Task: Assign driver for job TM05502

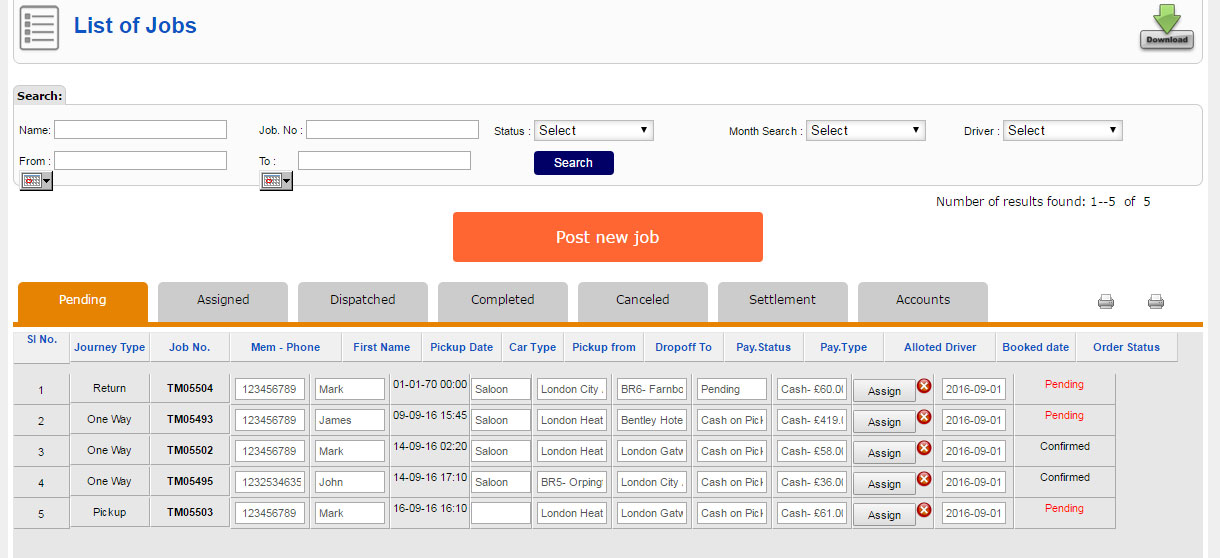Action: [x=884, y=453]
